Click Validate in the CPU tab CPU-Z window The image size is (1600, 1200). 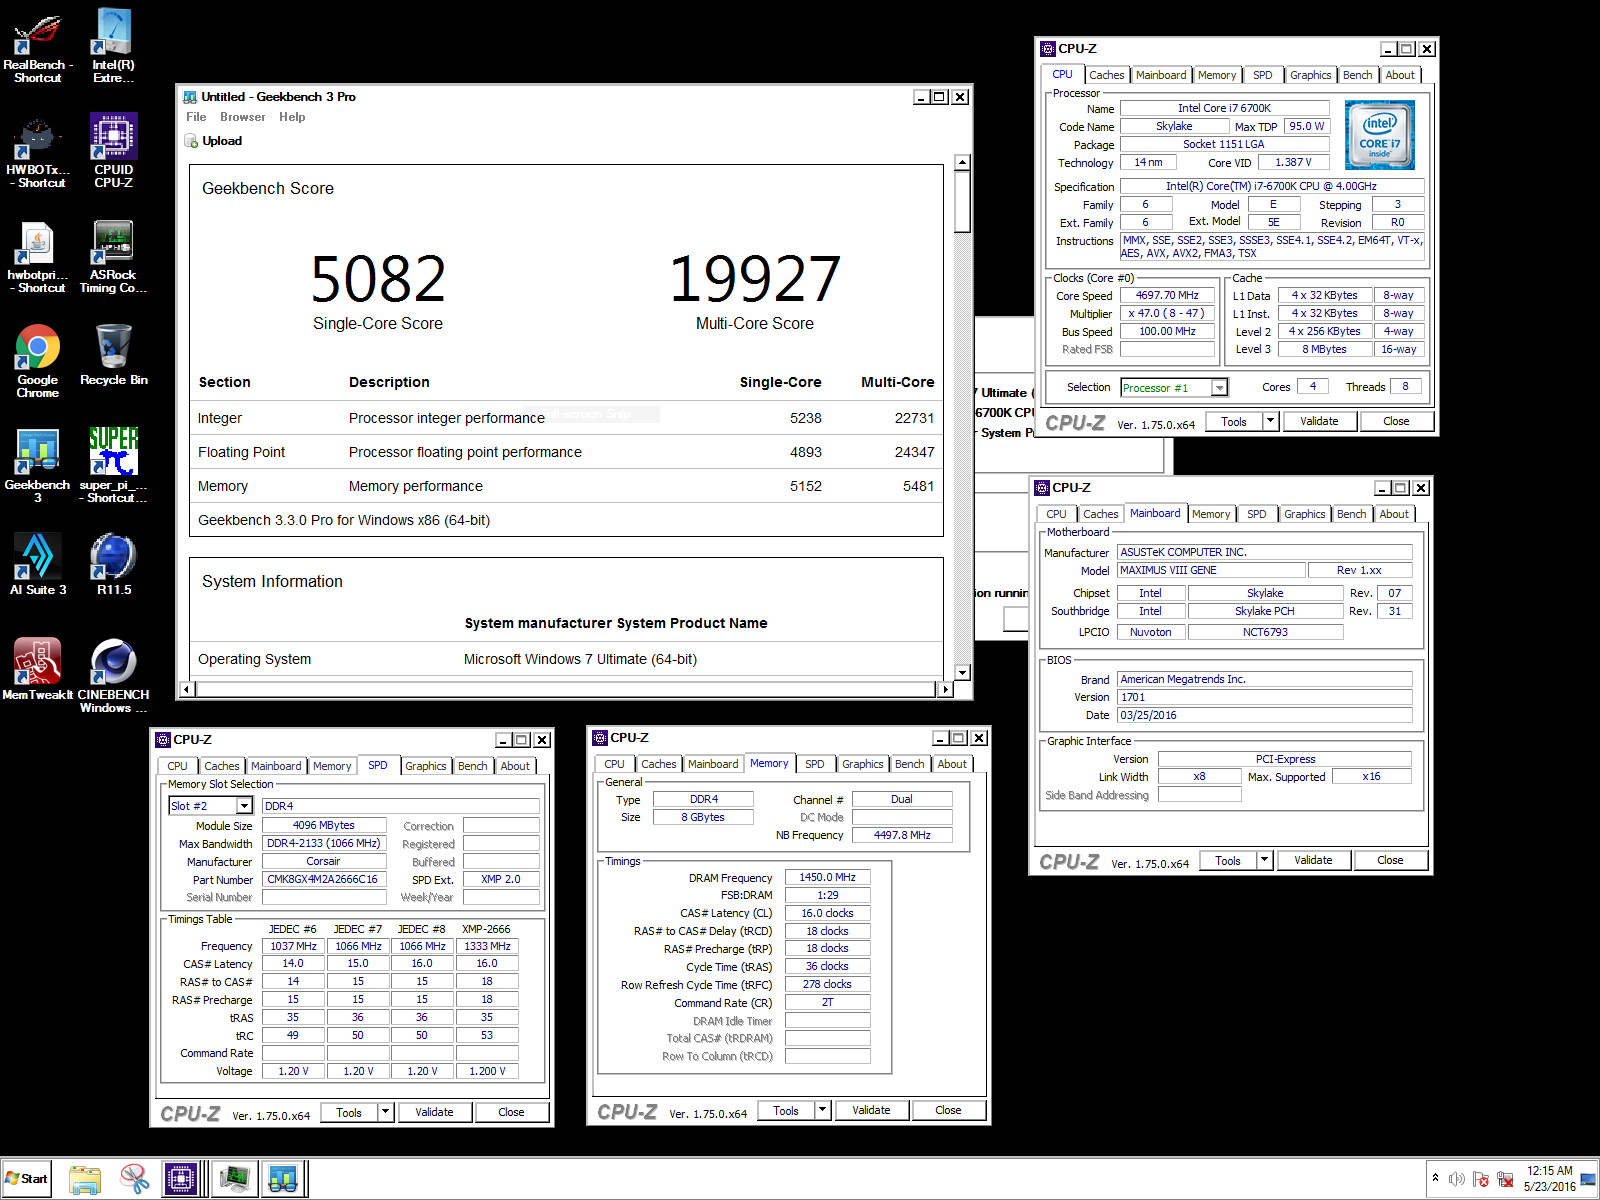pyautogui.click(x=1319, y=421)
